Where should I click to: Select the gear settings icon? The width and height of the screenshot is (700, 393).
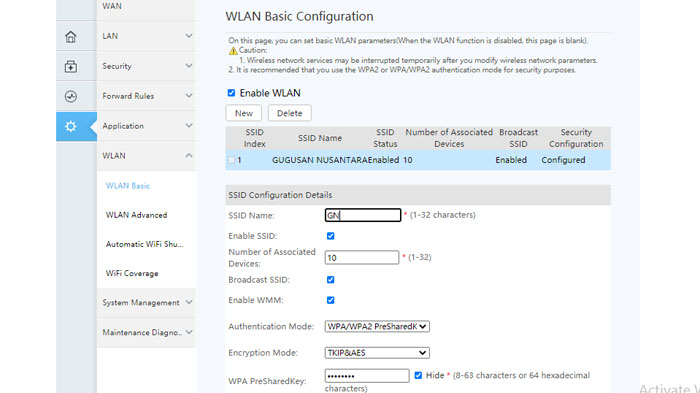pos(71,126)
